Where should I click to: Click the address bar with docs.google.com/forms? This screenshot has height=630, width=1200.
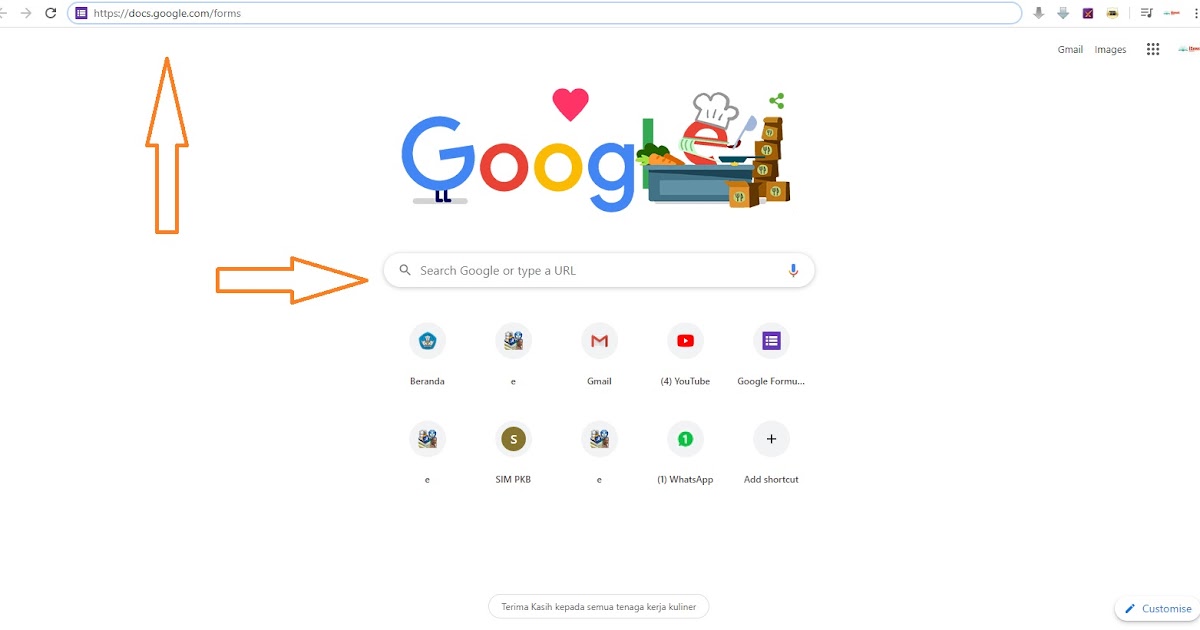(544, 13)
